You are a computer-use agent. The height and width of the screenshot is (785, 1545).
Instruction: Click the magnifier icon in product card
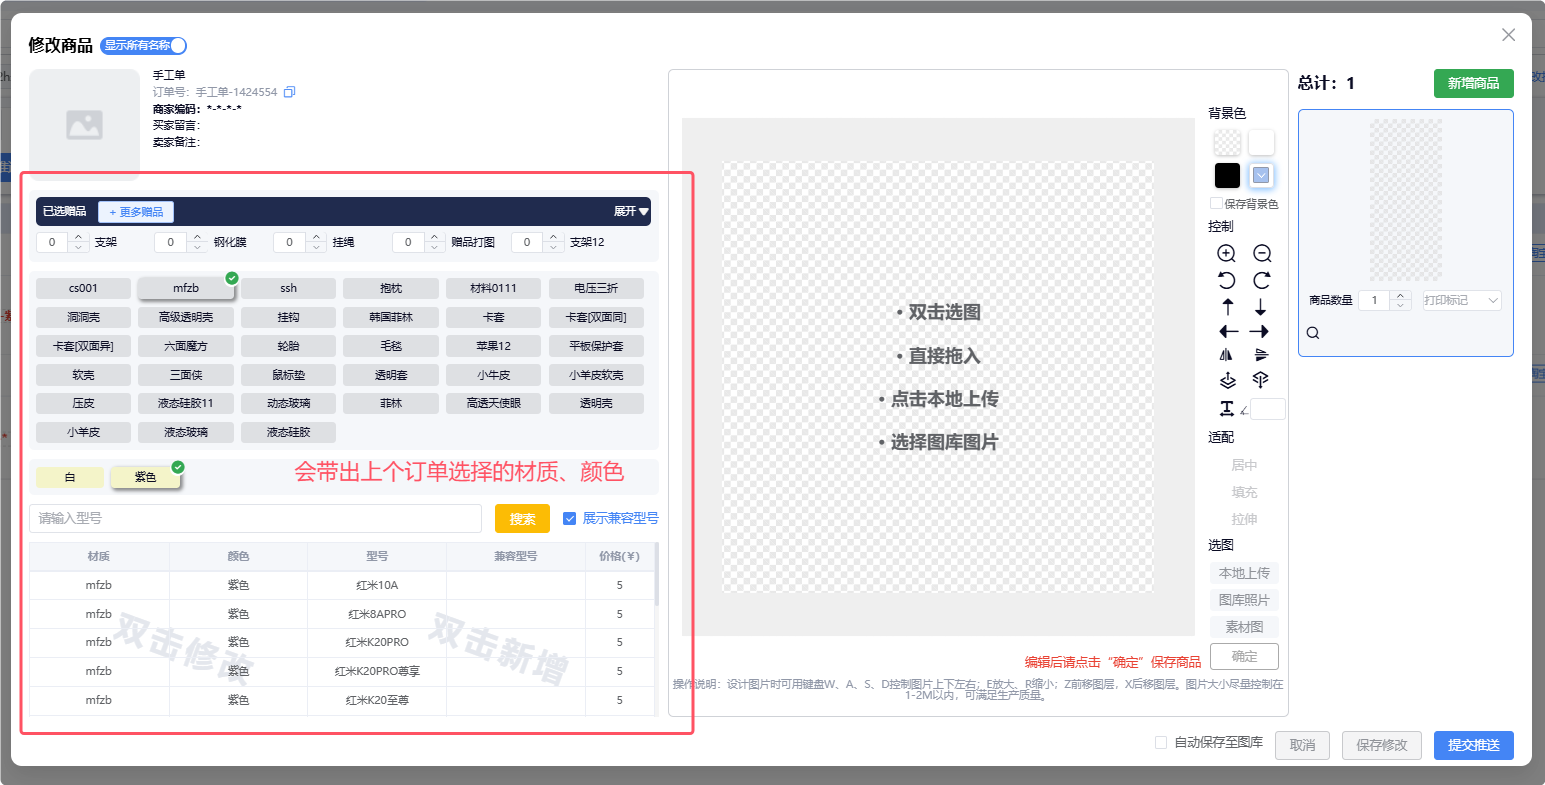click(1313, 333)
